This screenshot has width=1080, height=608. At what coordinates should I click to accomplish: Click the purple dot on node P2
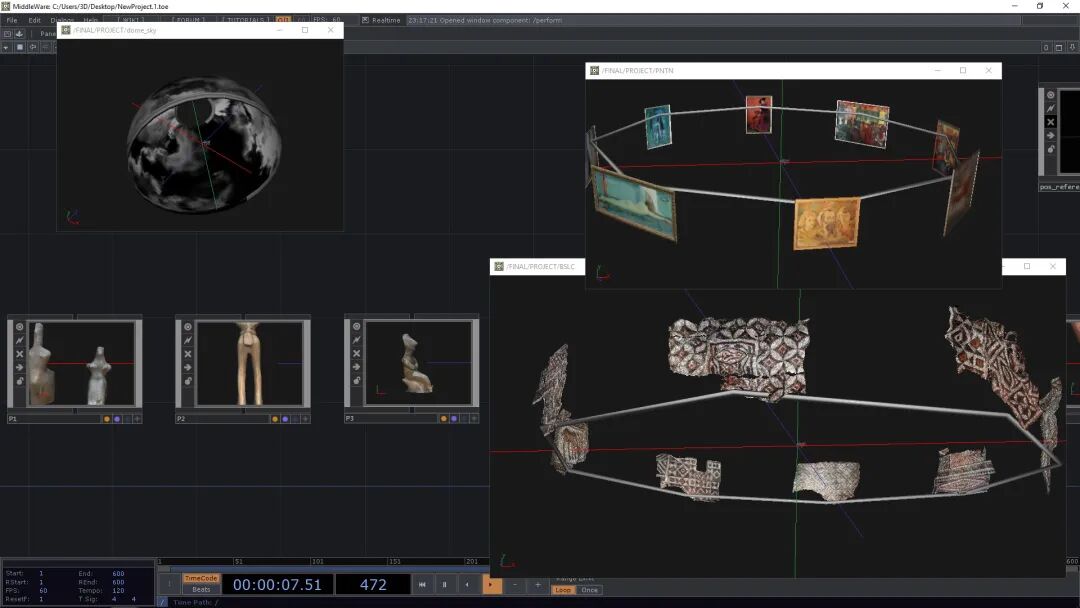click(x=285, y=419)
